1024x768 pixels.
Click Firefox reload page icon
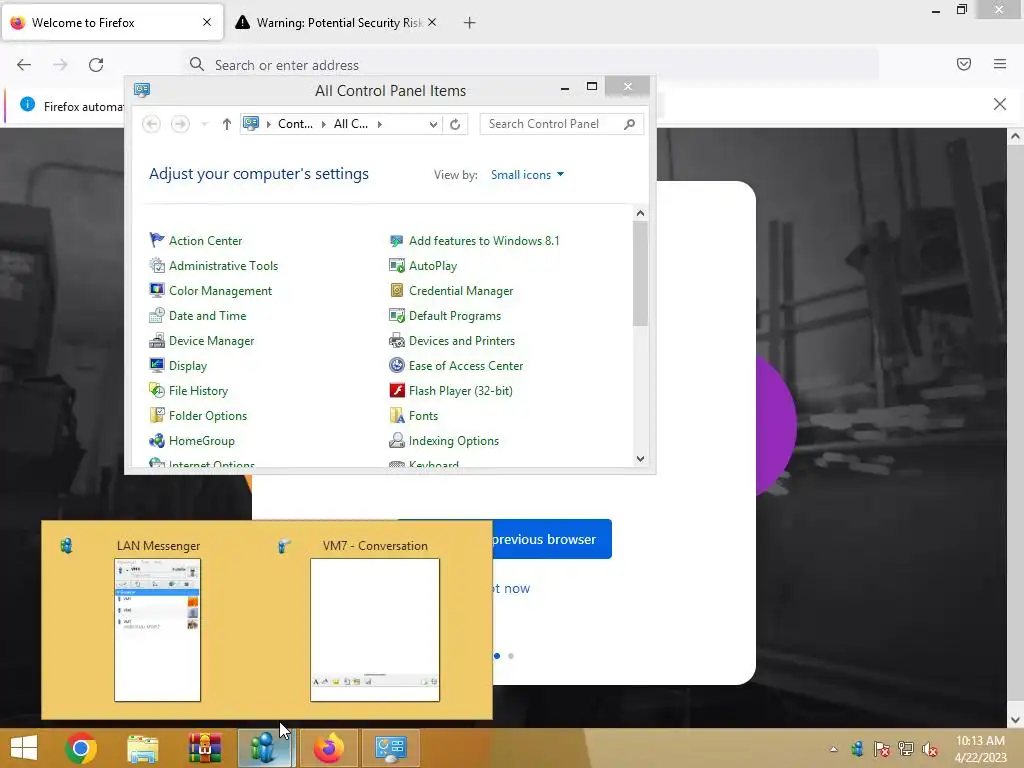(x=96, y=65)
